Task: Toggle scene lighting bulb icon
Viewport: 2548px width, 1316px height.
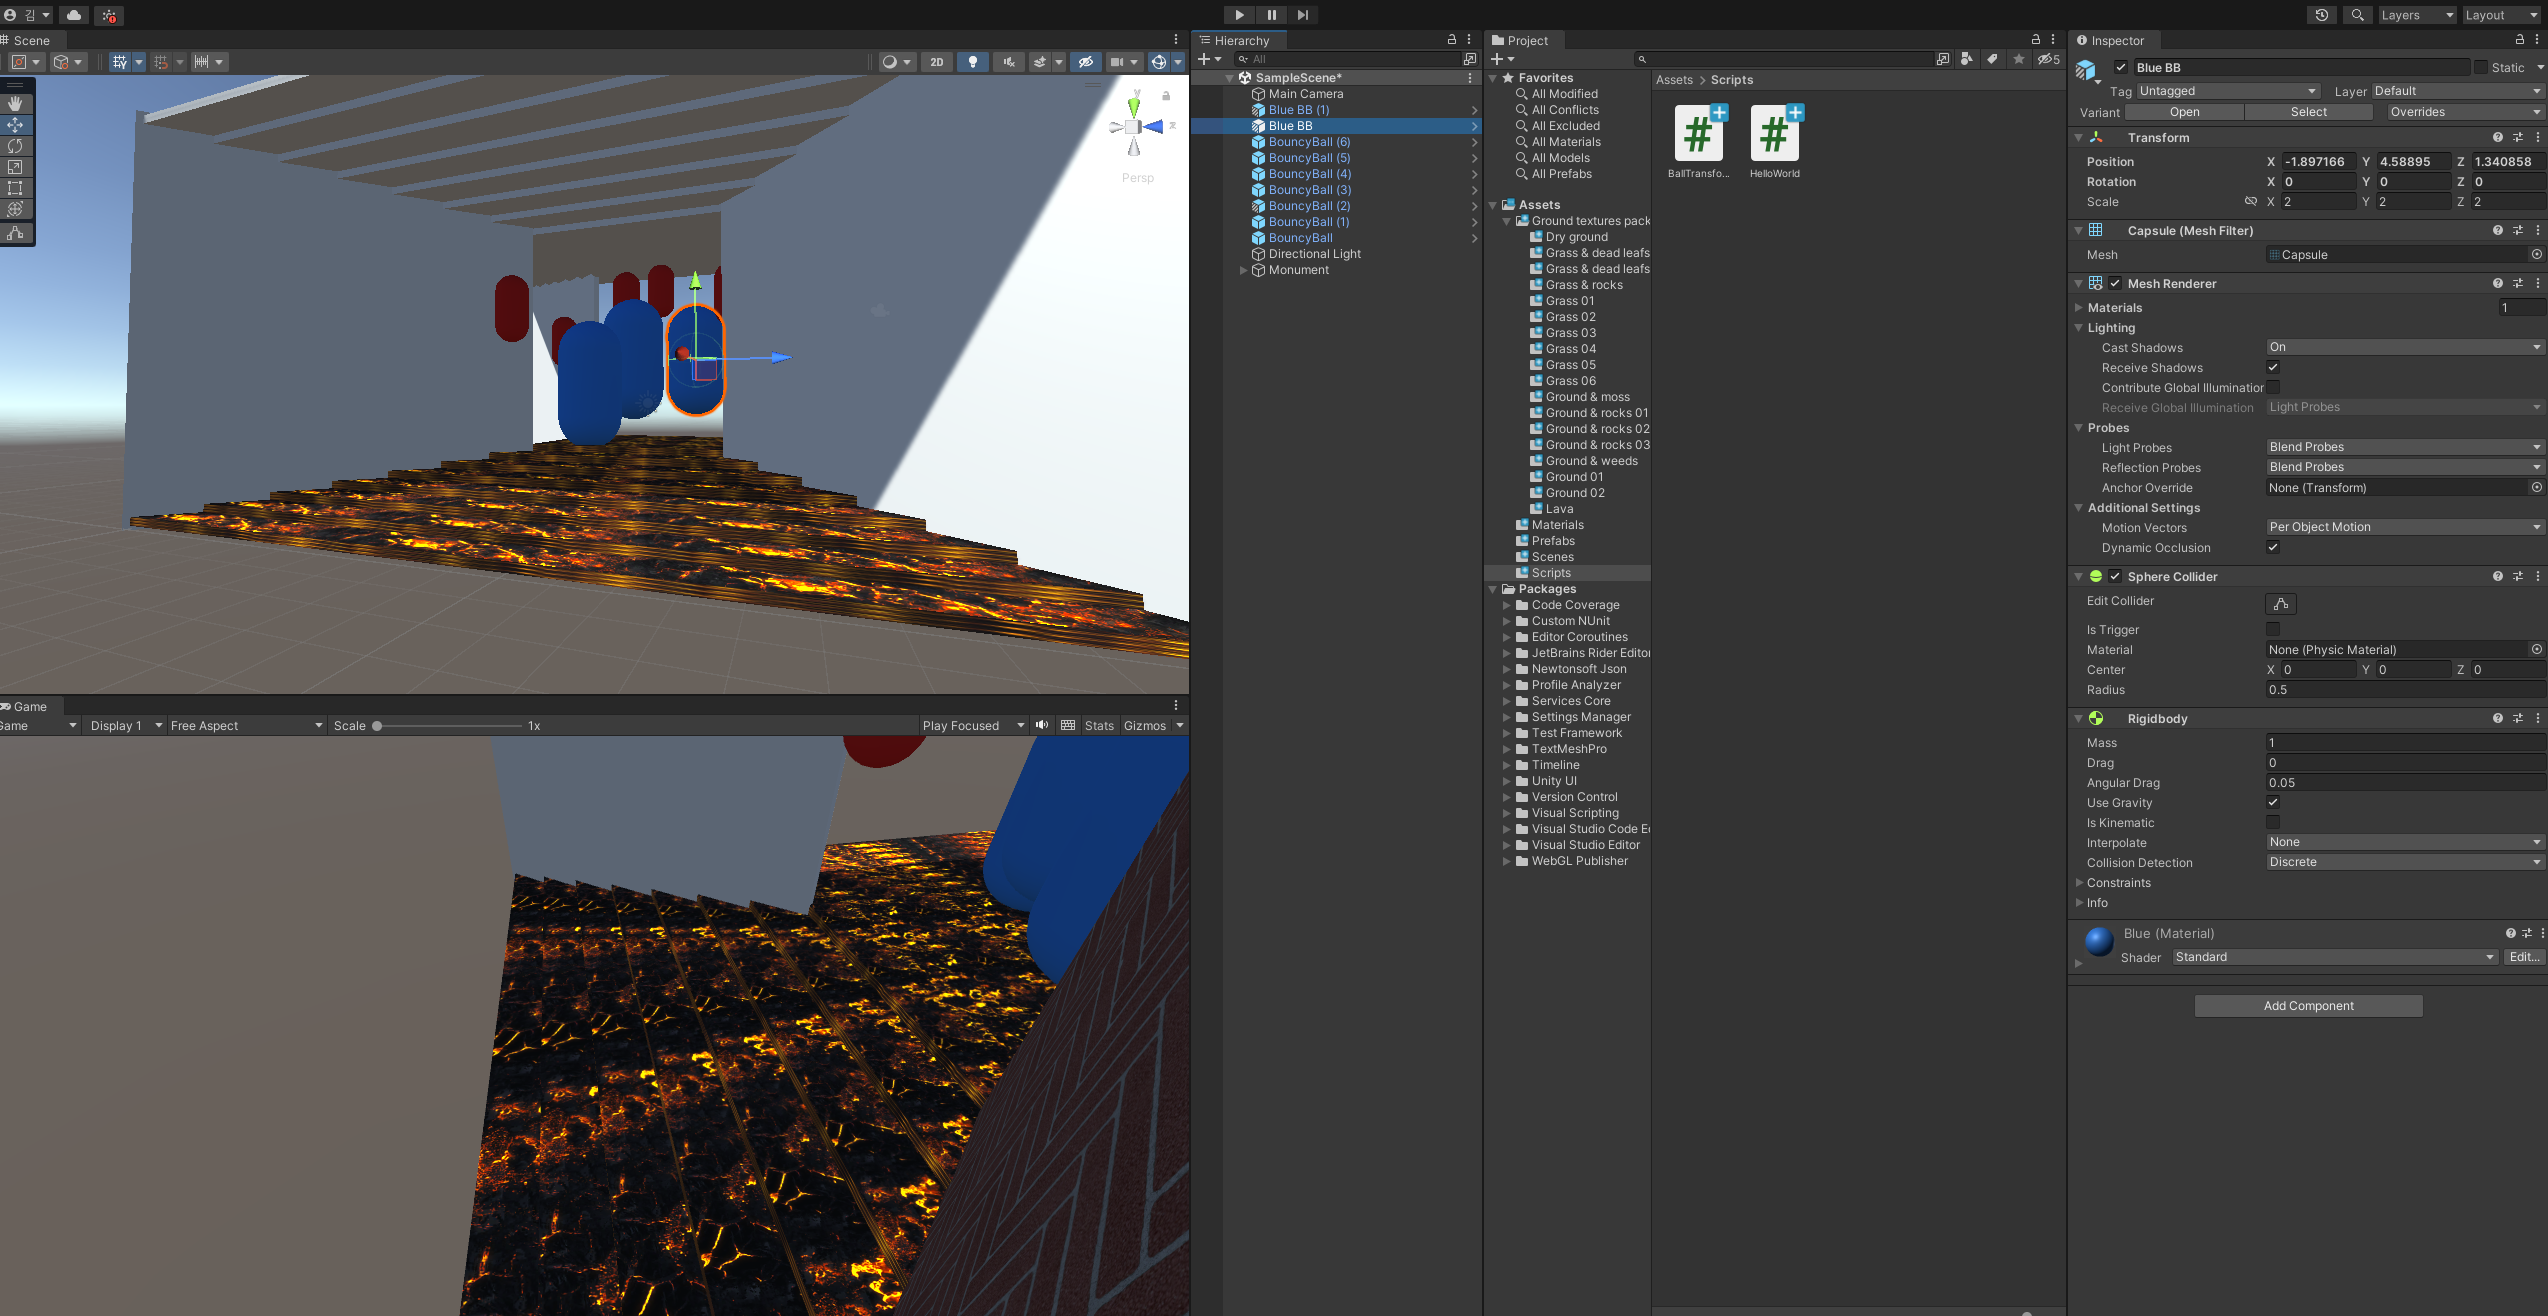Action: pos(972,62)
